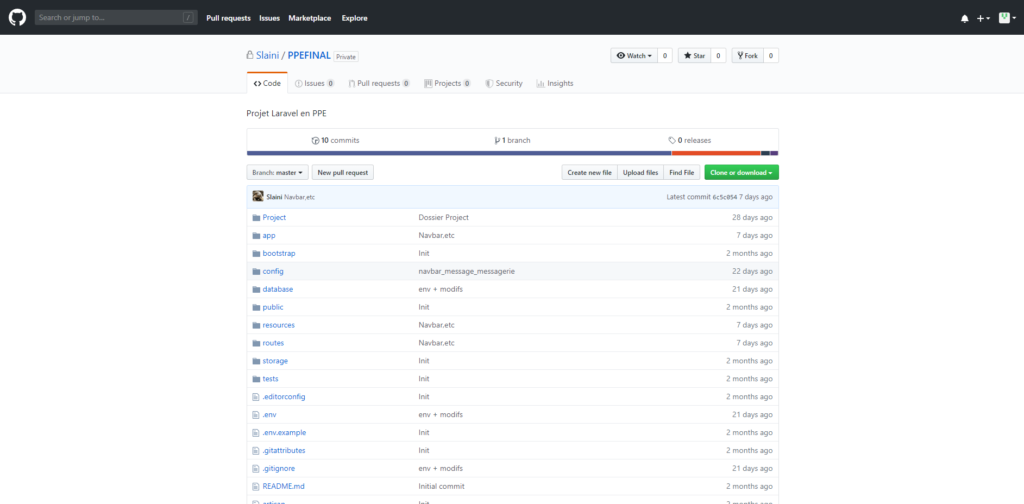
Task: View the 10 commits history
Action: click(x=336, y=140)
